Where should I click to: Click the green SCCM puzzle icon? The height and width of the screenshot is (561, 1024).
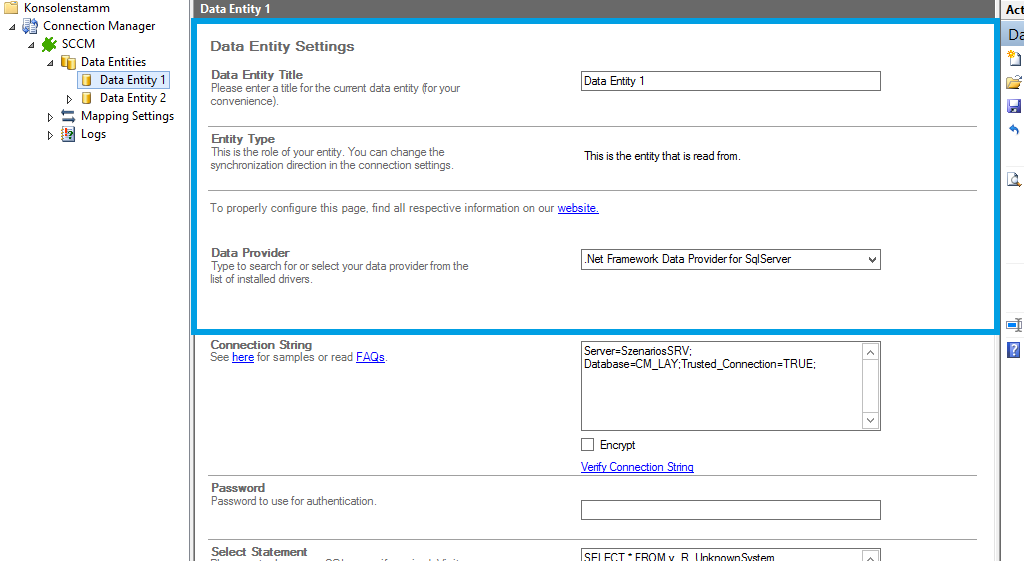(x=49, y=44)
